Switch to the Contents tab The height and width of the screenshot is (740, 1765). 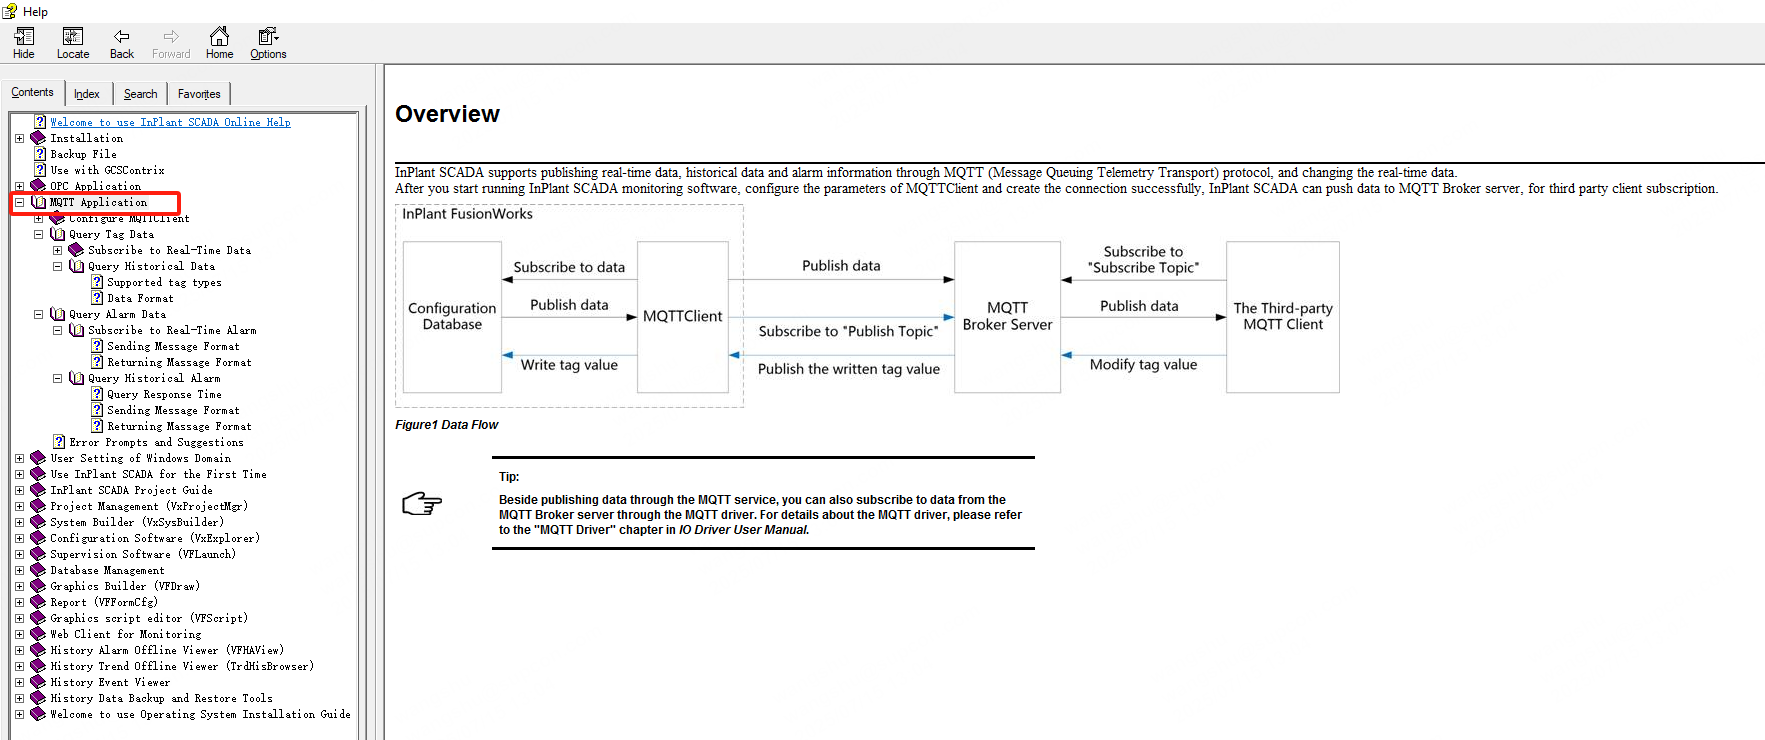click(33, 92)
